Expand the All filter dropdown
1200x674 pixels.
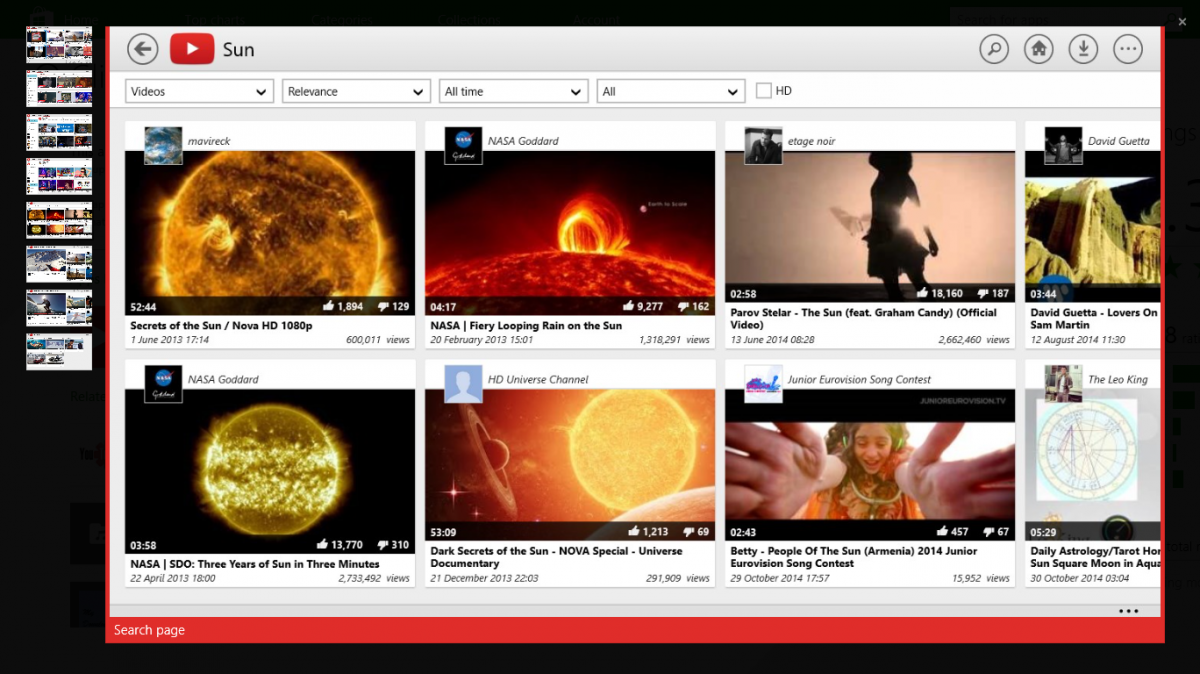(671, 91)
